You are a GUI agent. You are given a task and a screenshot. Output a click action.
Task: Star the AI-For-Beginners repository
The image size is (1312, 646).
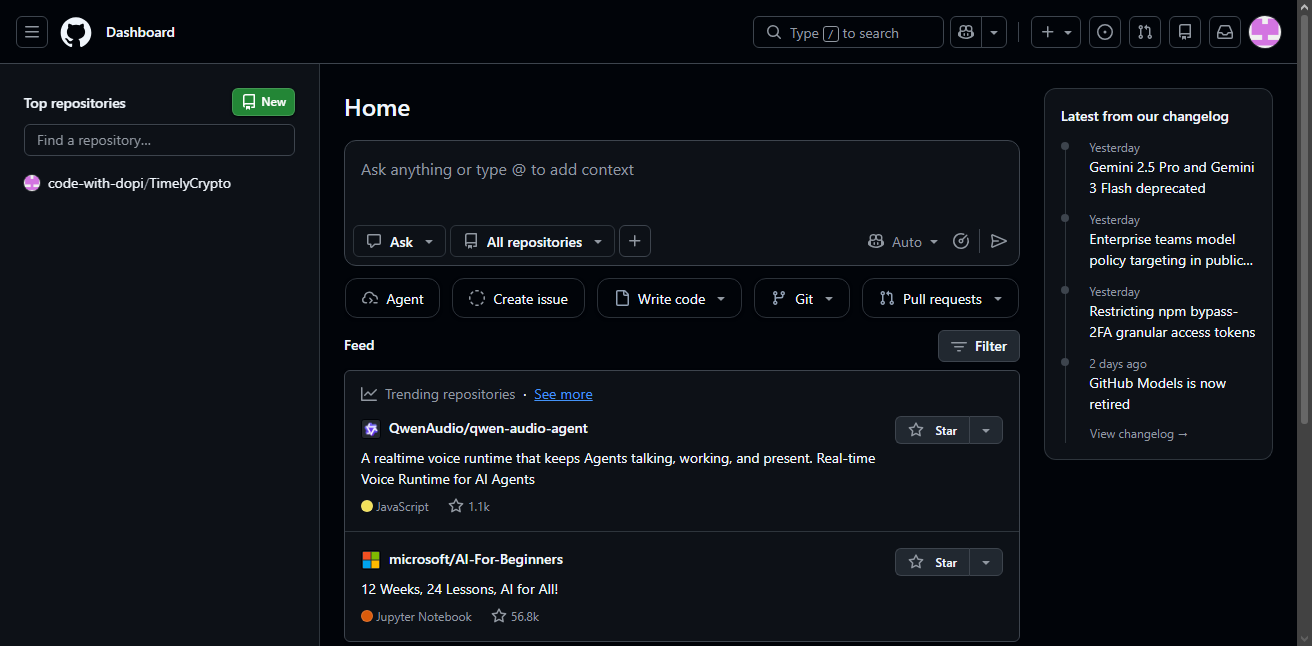click(x=933, y=562)
